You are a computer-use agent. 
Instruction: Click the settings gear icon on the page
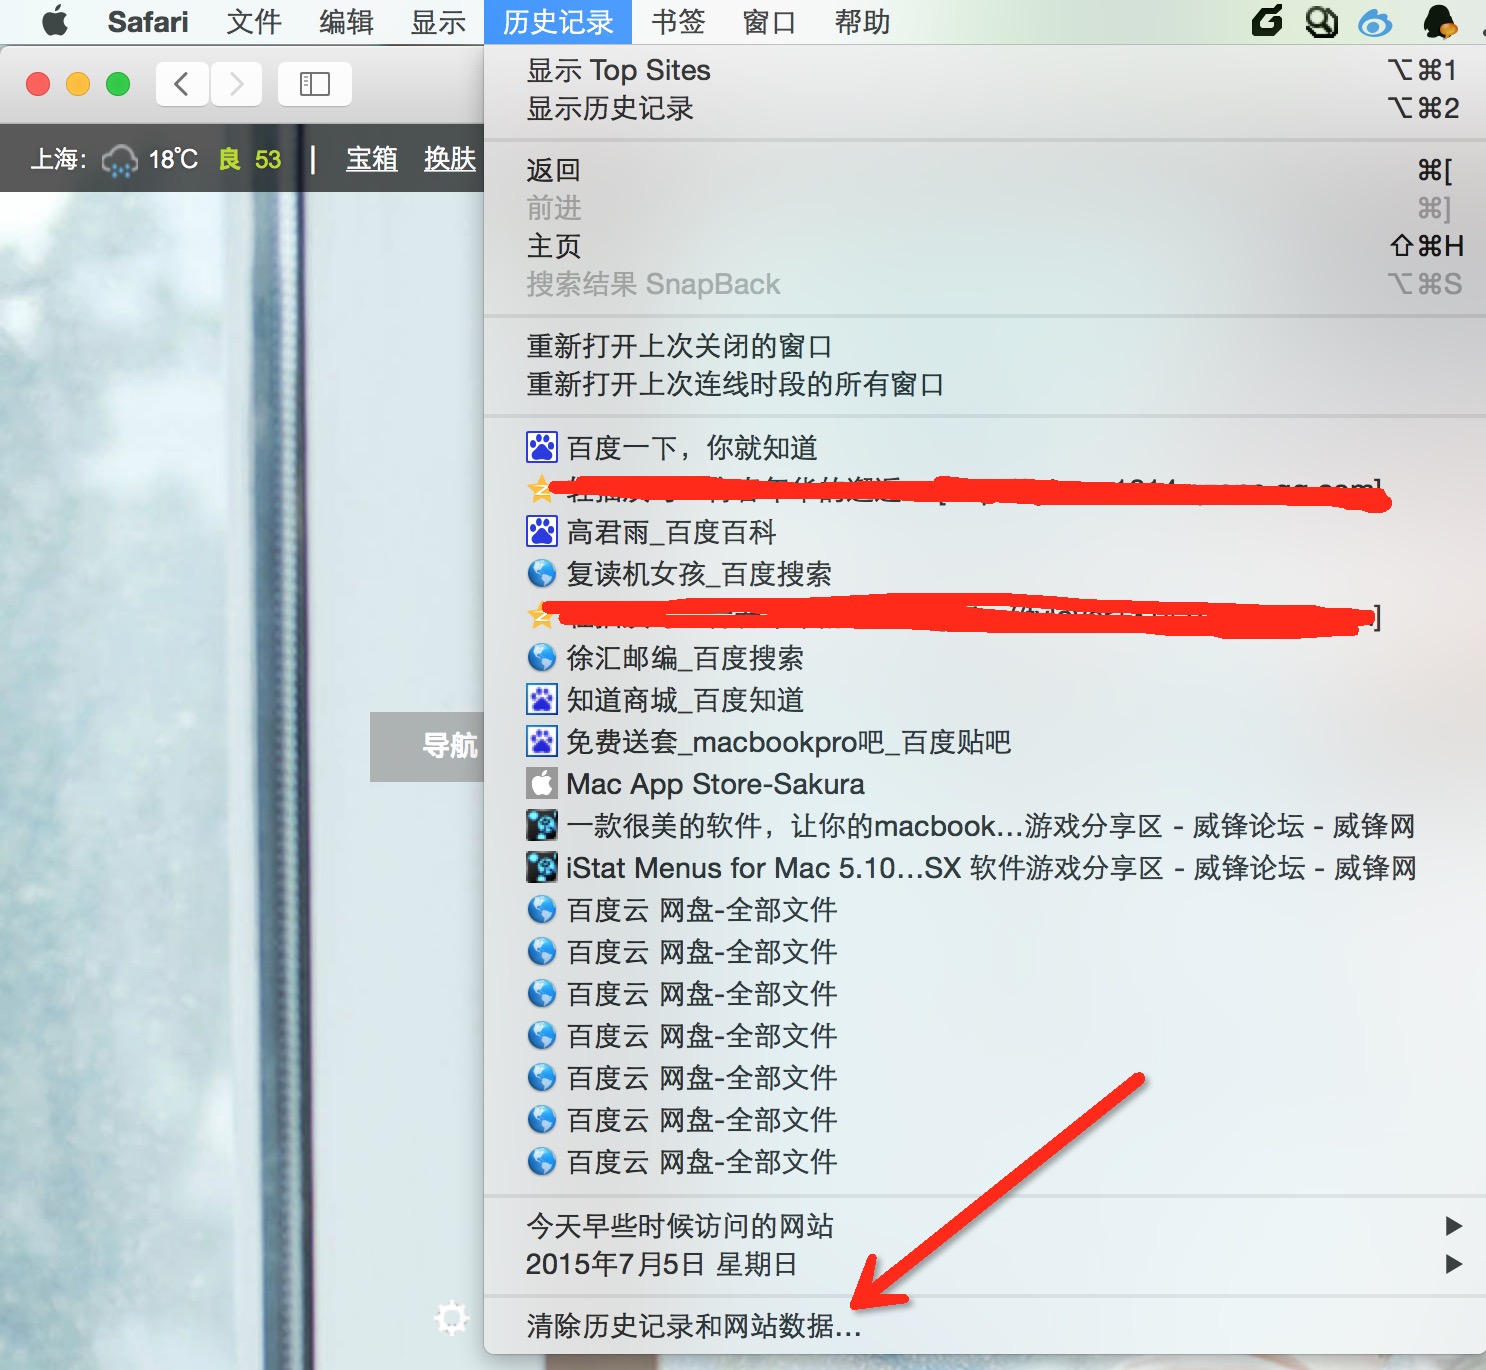[451, 1317]
